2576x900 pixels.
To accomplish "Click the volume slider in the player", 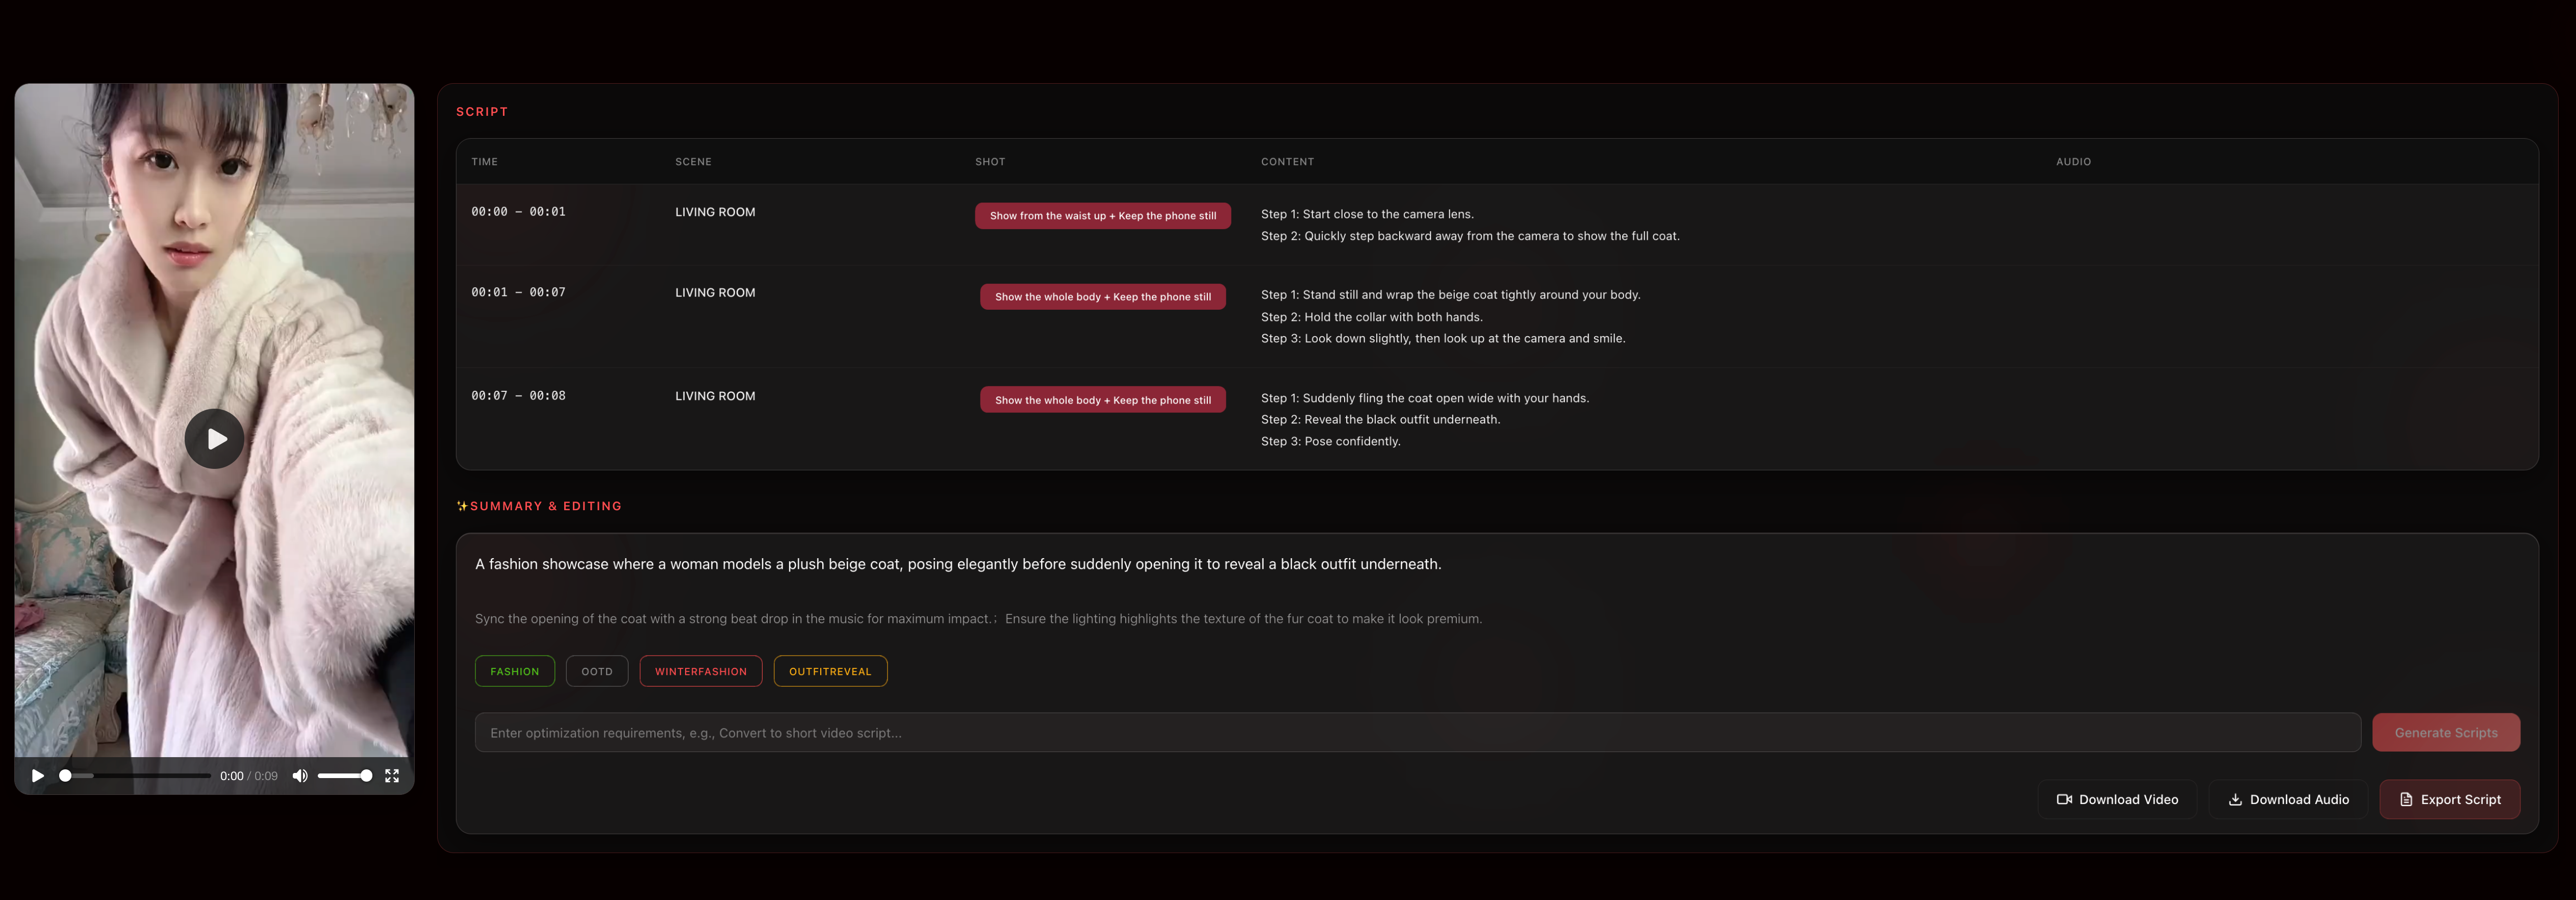I will click(345, 775).
